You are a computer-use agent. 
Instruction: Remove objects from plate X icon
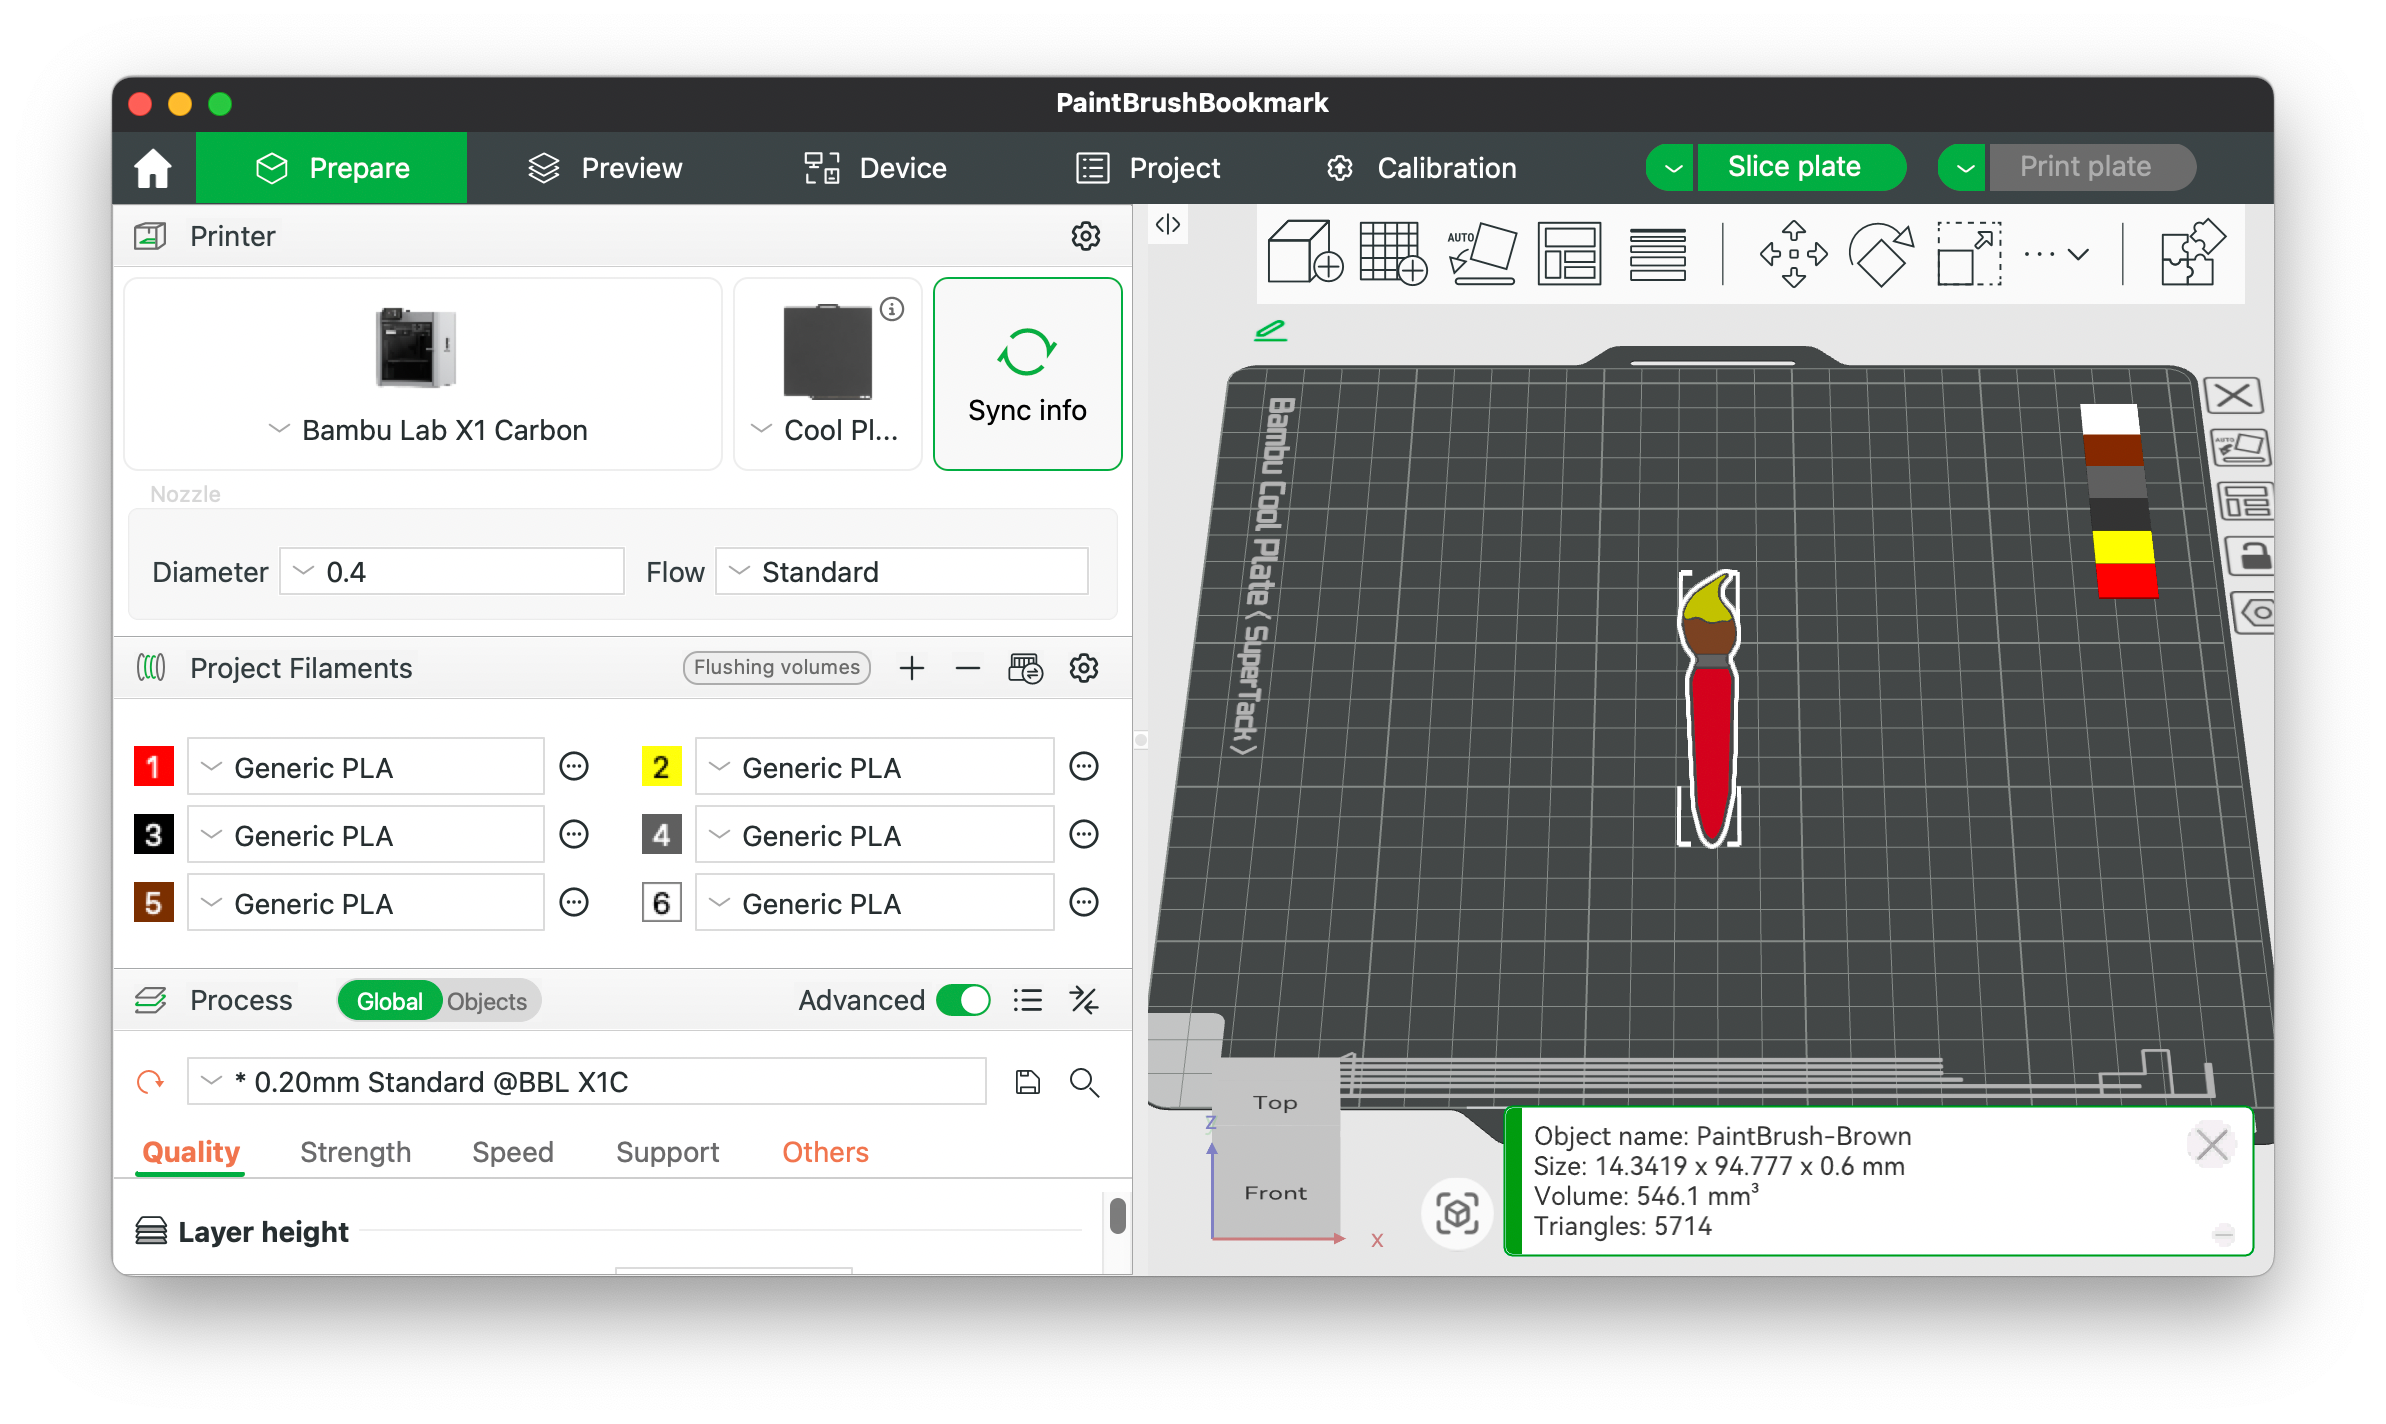point(2233,395)
